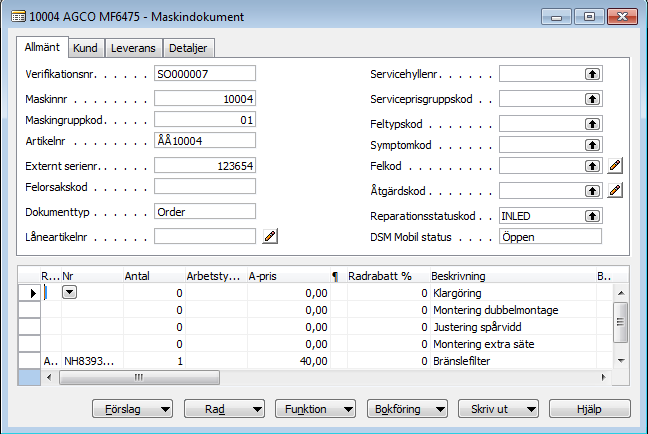Click the Artikelnr field
This screenshot has height=434, width=648.
[x=205, y=141]
